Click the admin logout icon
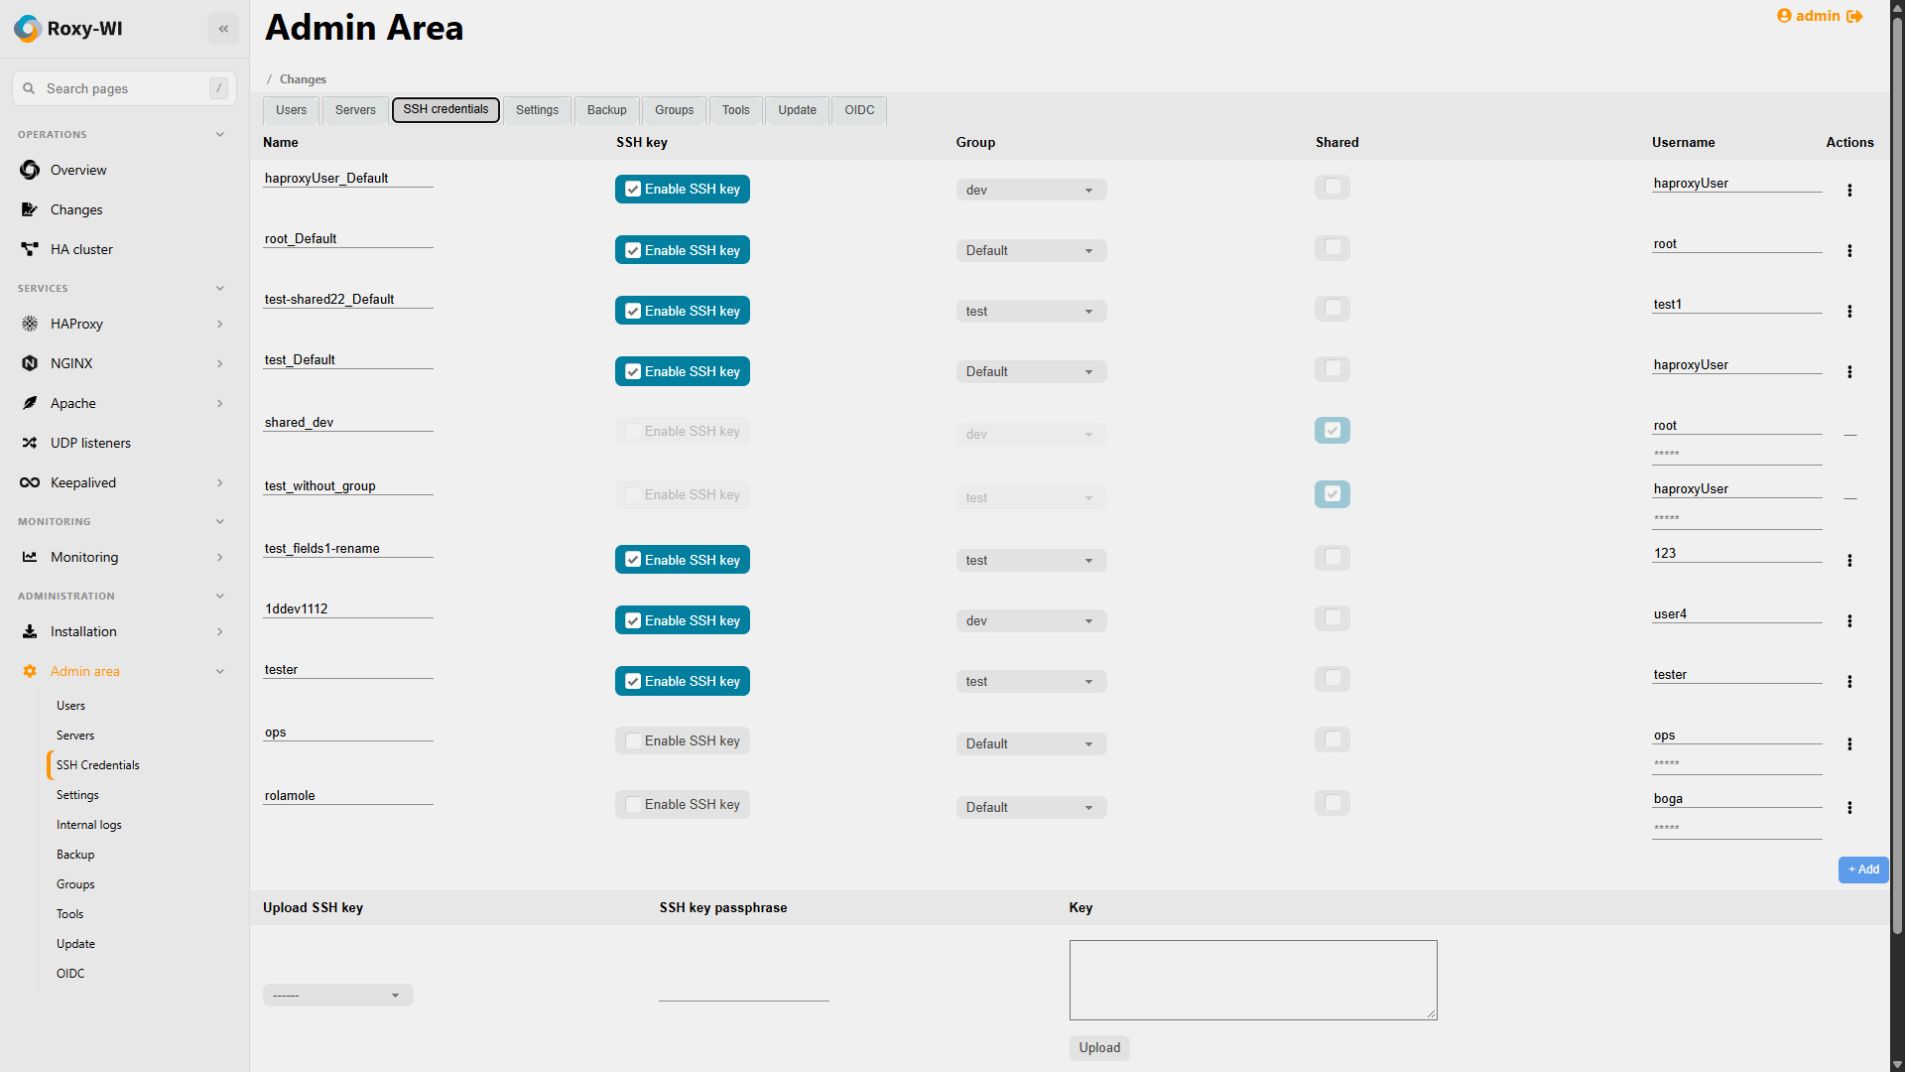1905x1072 pixels. tap(1854, 16)
